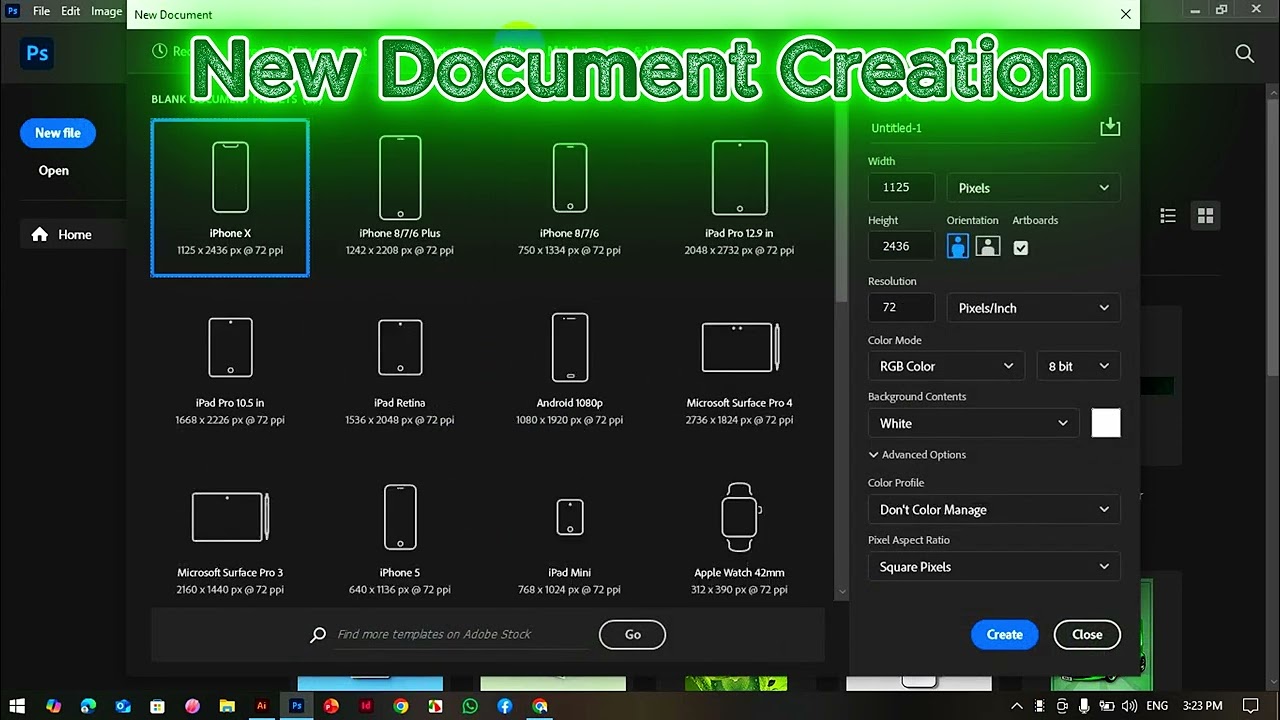Open the Edit menu
The height and width of the screenshot is (720, 1280).
pyautogui.click(x=70, y=11)
